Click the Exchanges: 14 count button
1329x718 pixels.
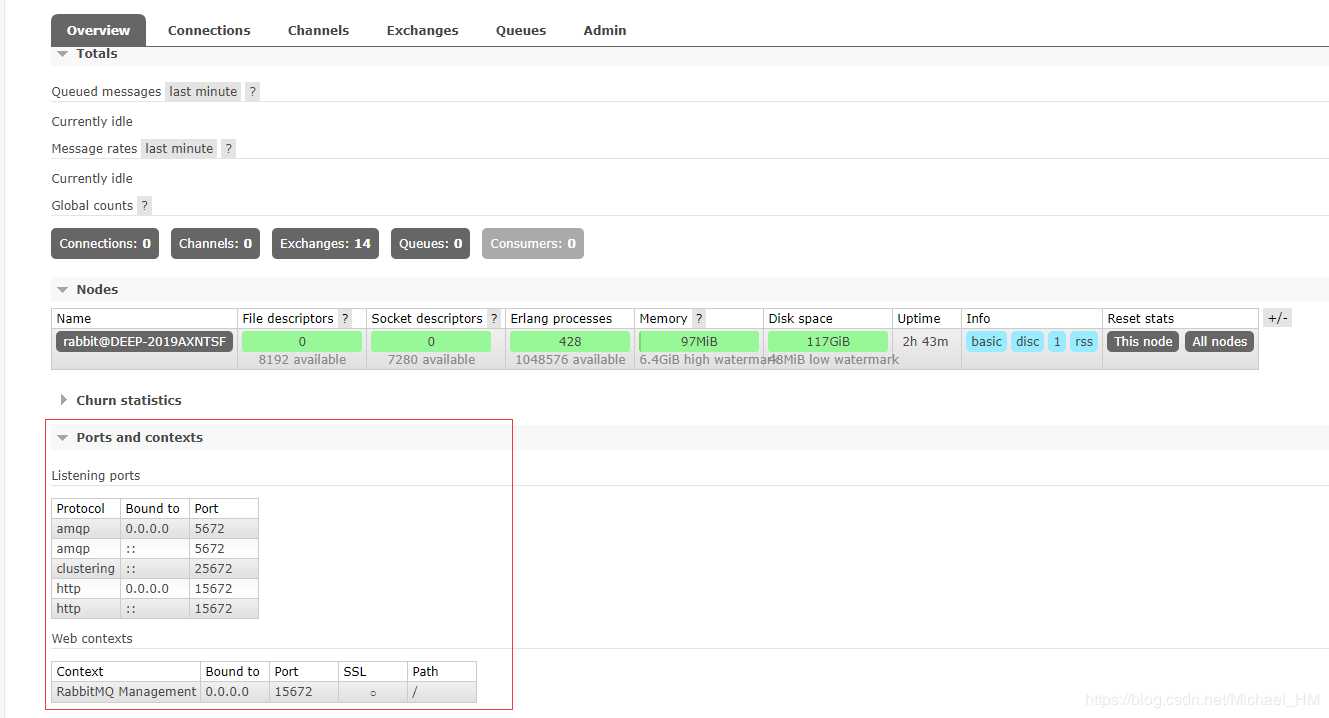325,243
